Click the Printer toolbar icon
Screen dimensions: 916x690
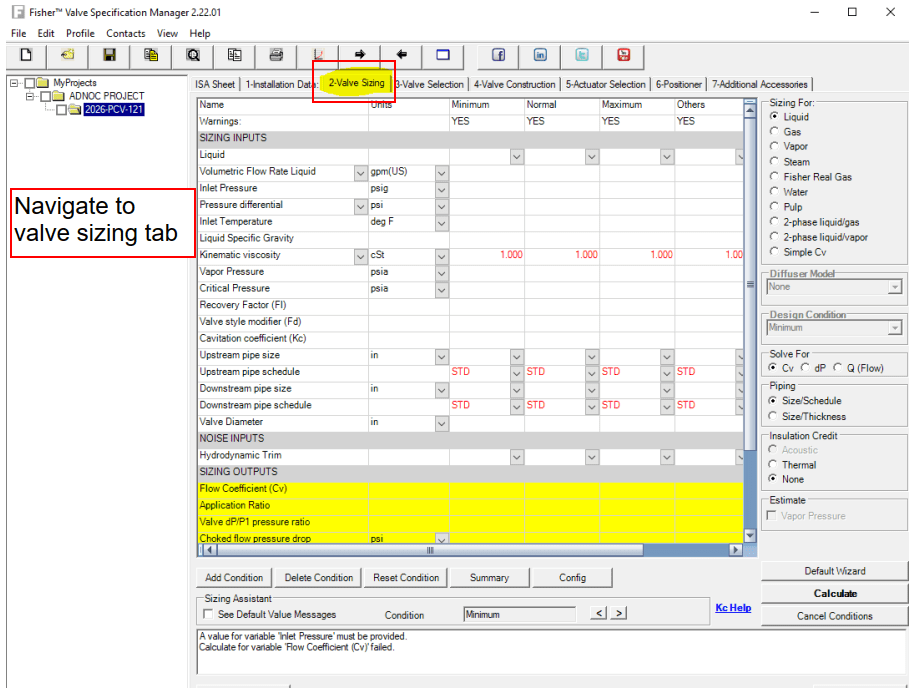276,55
